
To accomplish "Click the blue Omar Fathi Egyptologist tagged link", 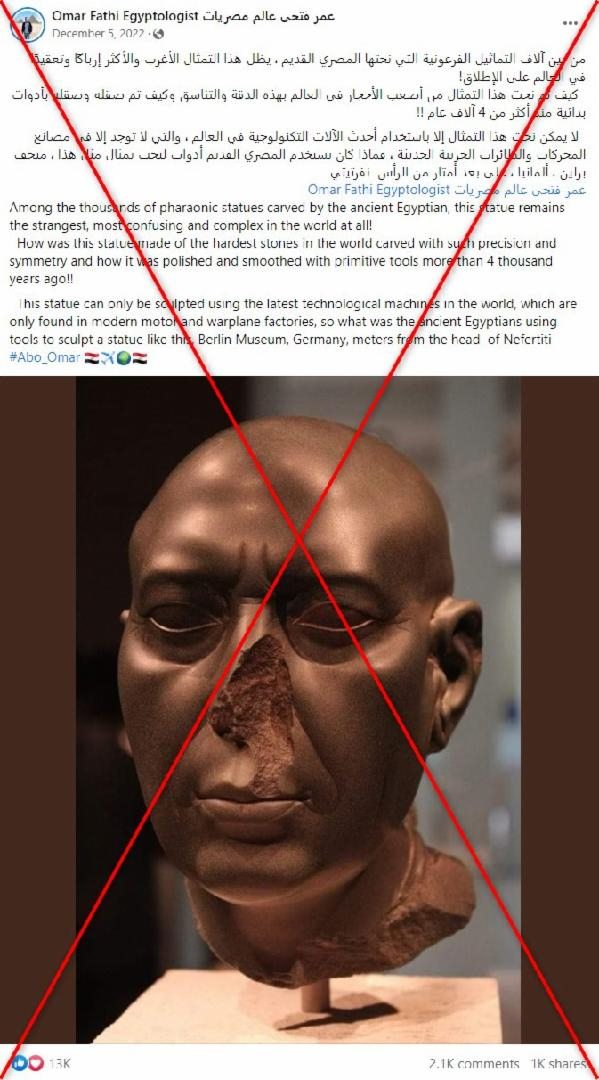I will click(447, 189).
